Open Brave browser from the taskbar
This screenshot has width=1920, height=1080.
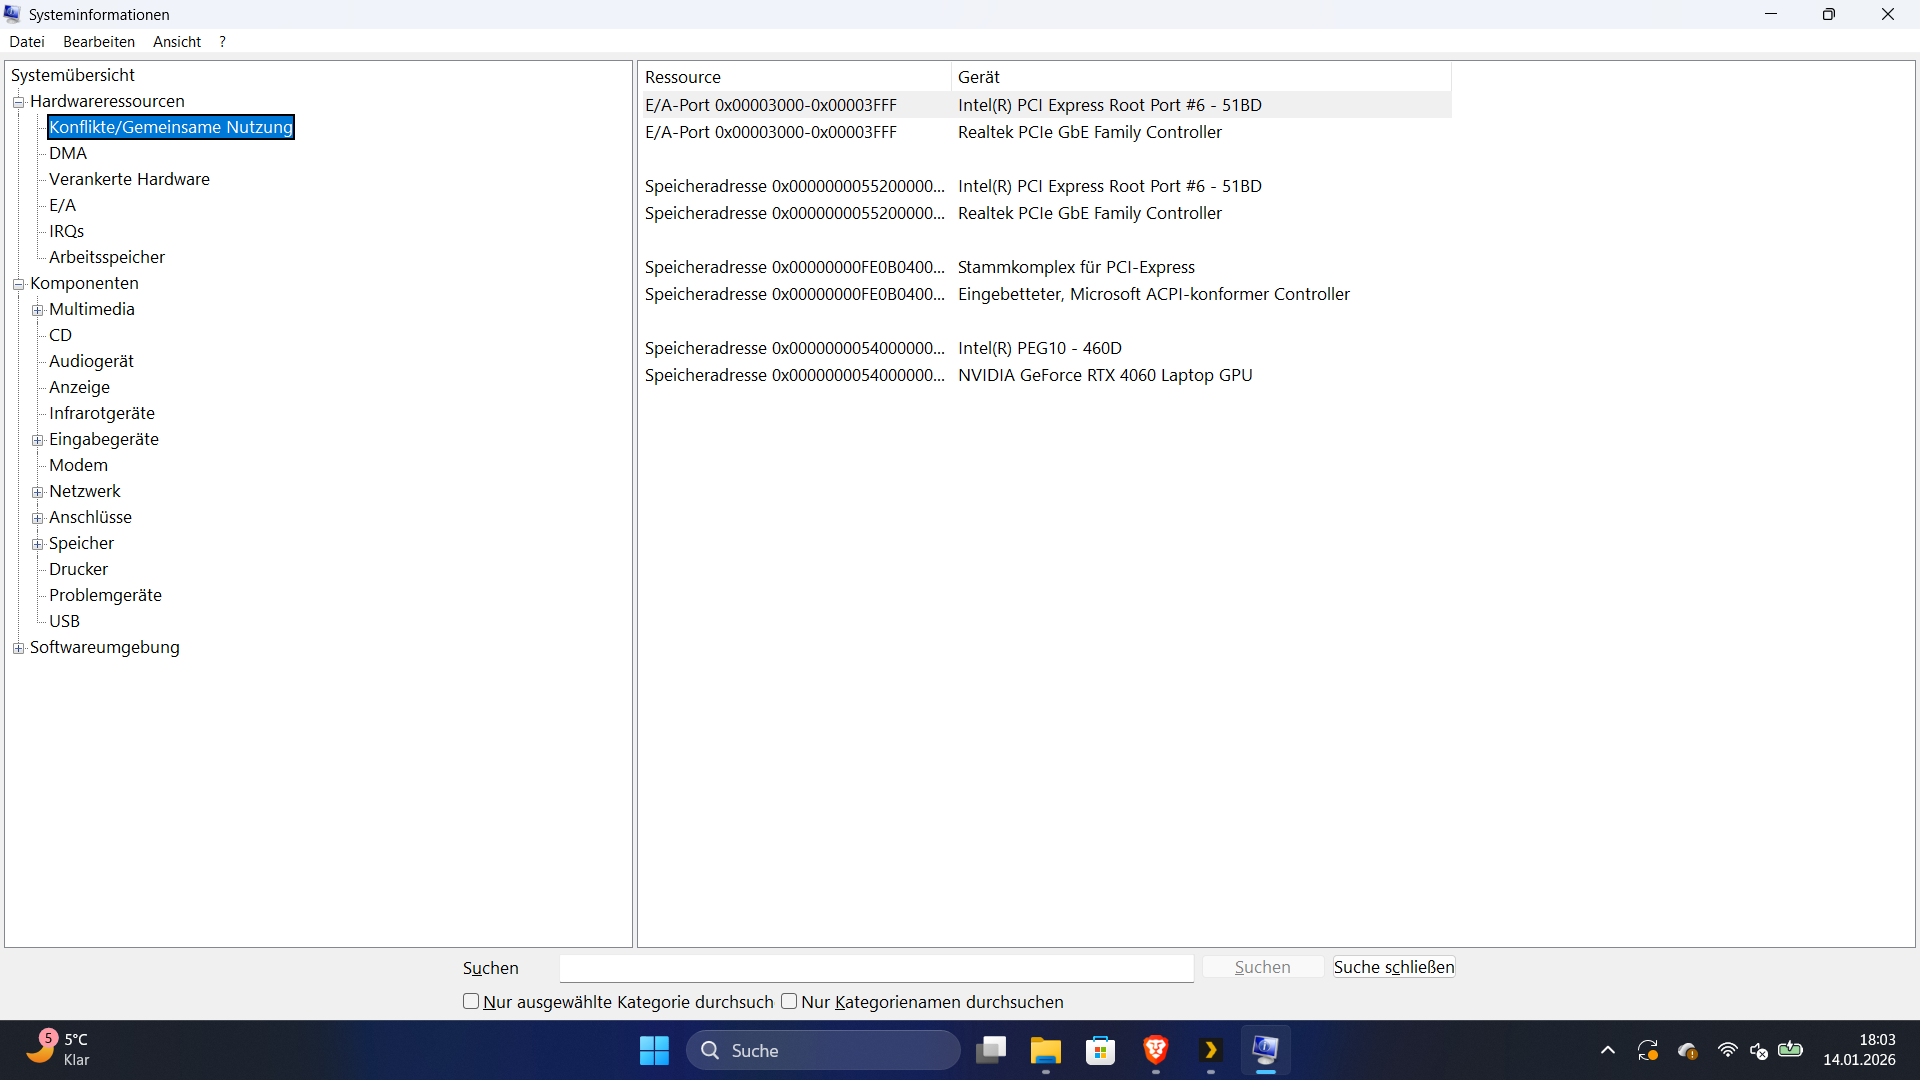coord(1156,1050)
